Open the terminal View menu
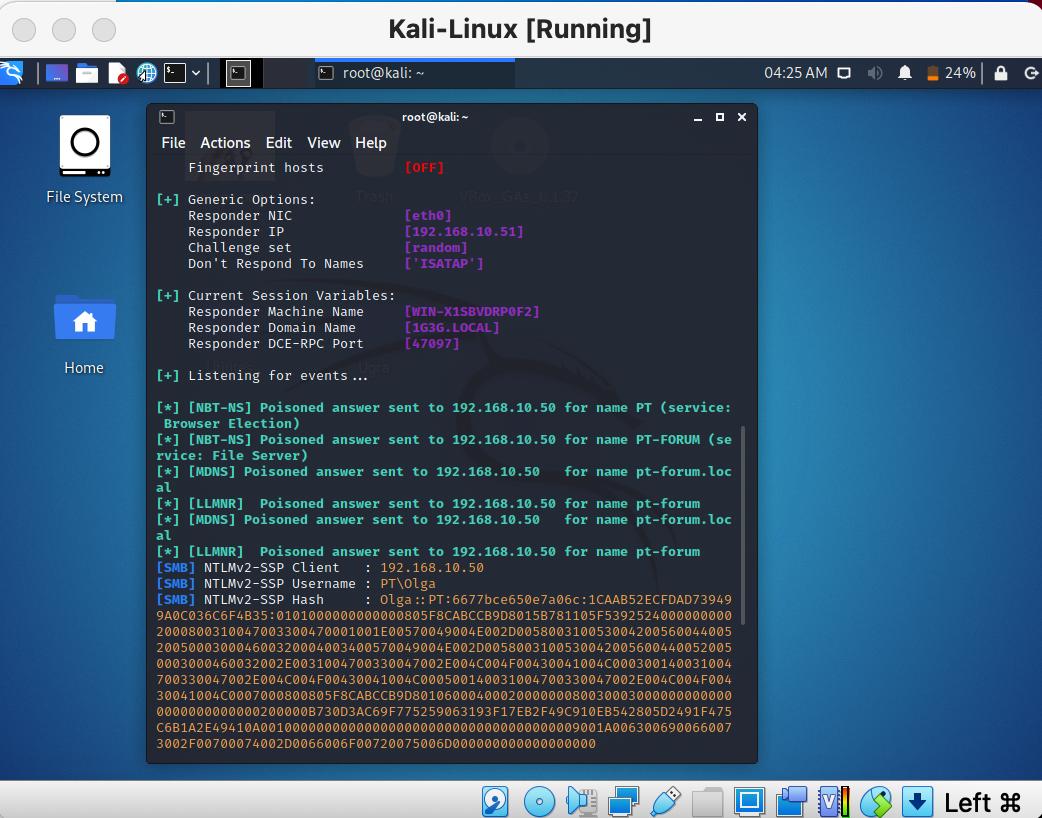 [324, 143]
